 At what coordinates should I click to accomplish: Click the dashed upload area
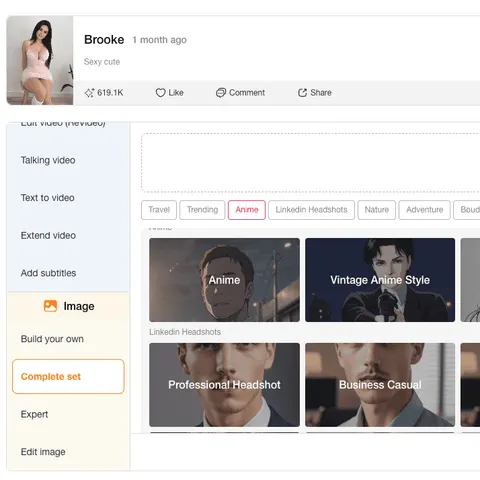click(311, 163)
